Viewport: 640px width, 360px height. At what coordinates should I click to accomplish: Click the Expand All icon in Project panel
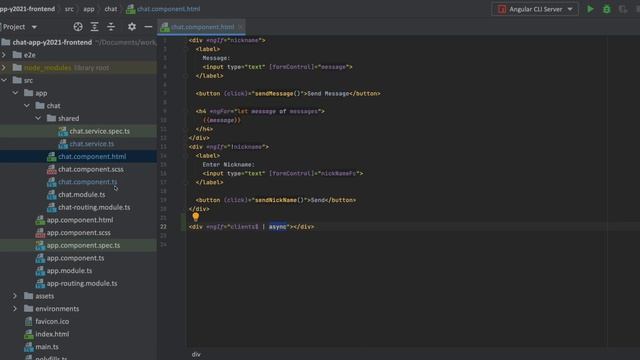94,27
